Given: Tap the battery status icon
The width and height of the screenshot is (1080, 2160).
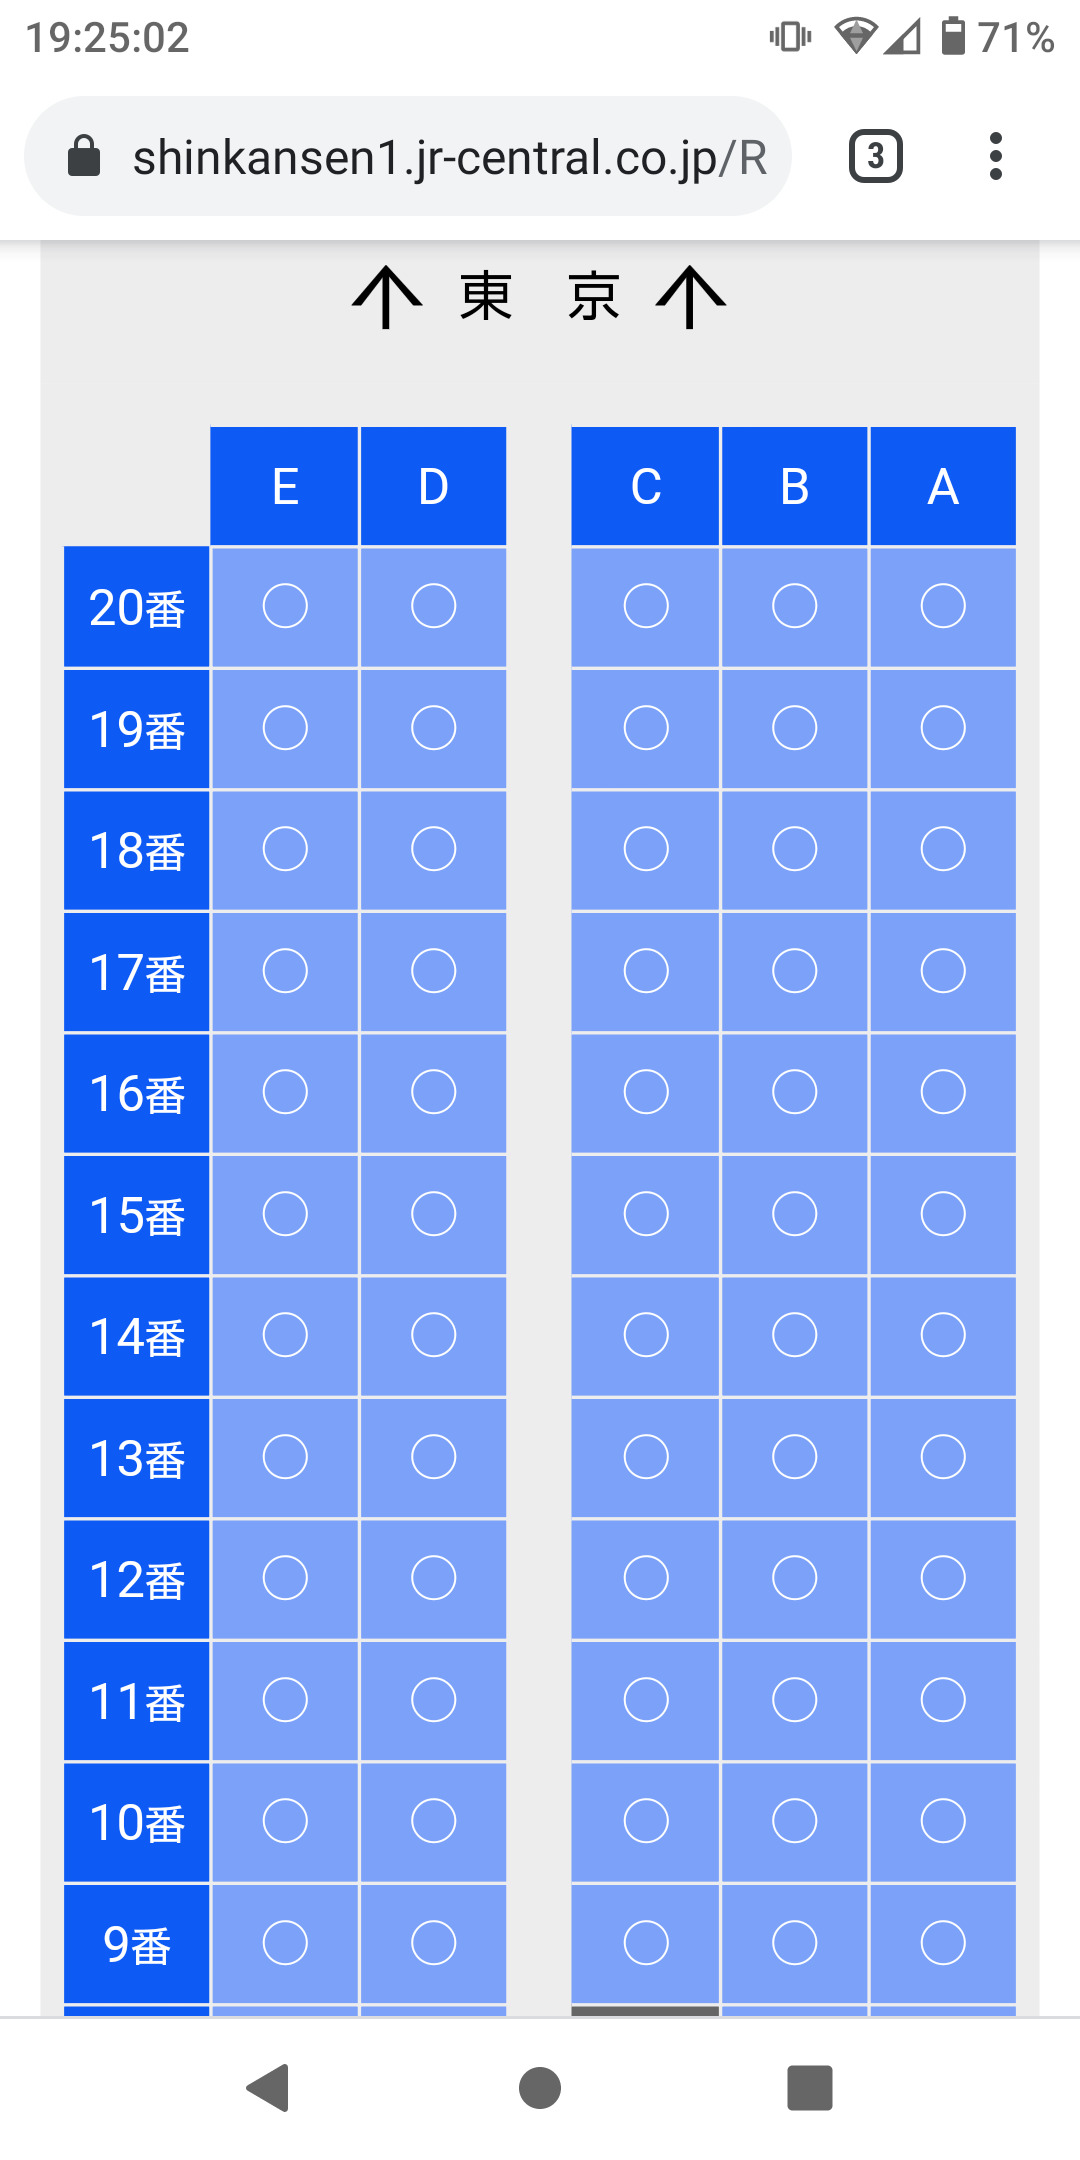Looking at the screenshot, I should (954, 37).
